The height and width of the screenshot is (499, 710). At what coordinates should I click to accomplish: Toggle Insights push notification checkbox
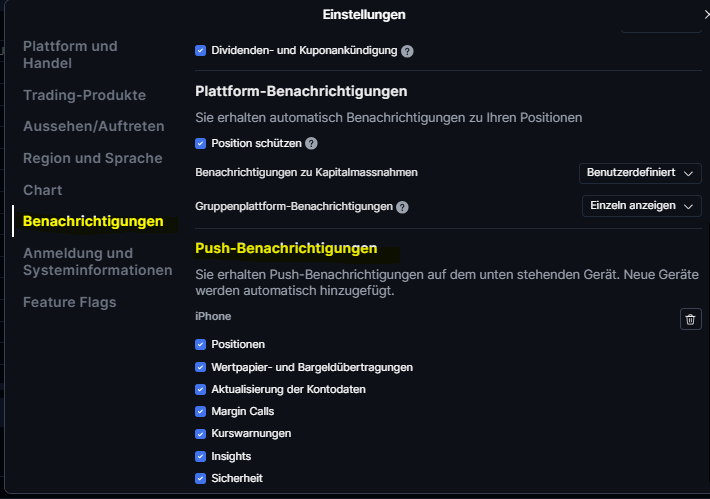201,456
